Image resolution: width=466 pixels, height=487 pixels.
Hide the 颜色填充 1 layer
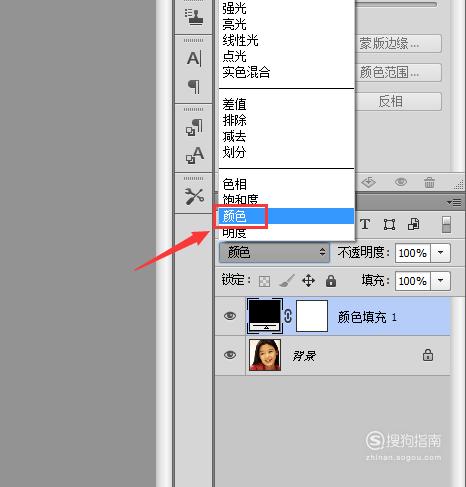tap(230, 316)
